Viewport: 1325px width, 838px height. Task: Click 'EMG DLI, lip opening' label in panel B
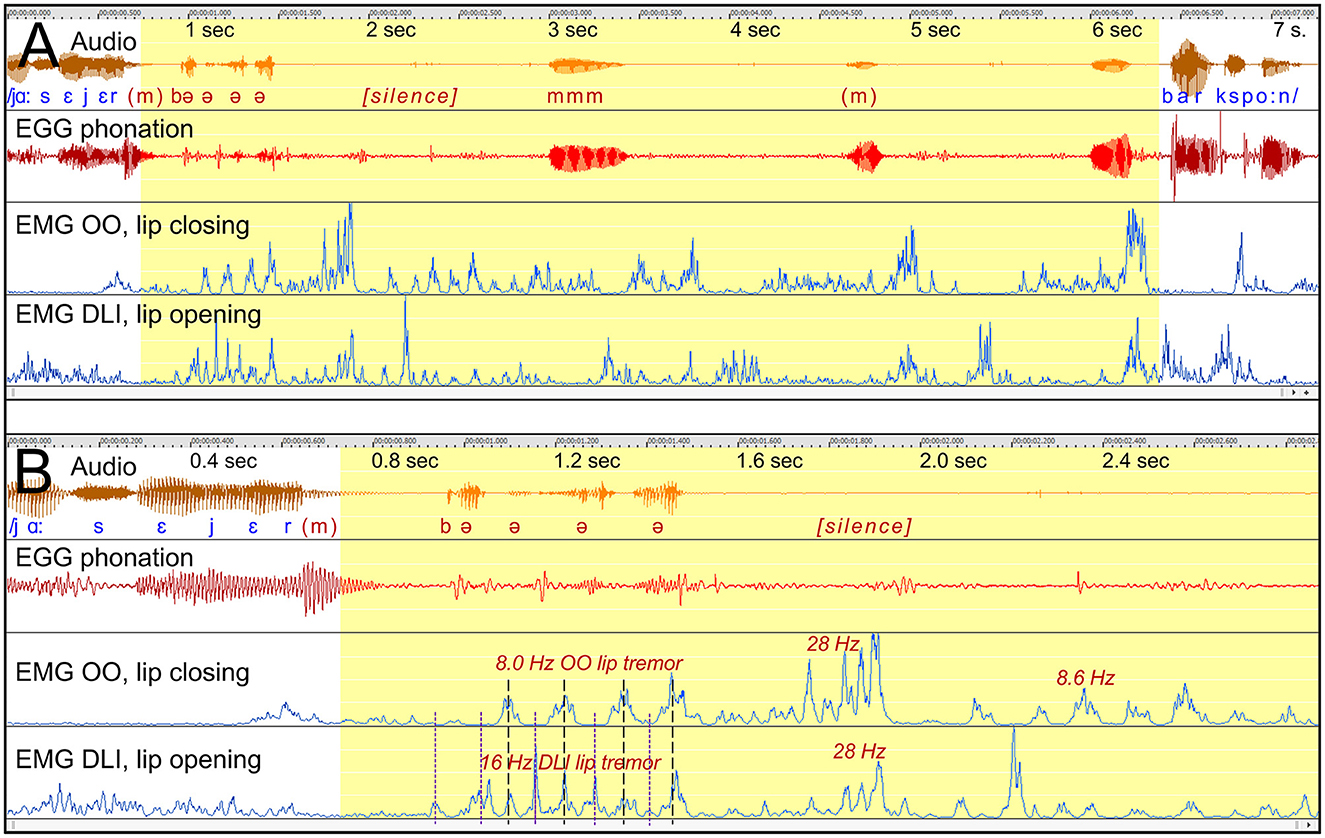(139, 759)
